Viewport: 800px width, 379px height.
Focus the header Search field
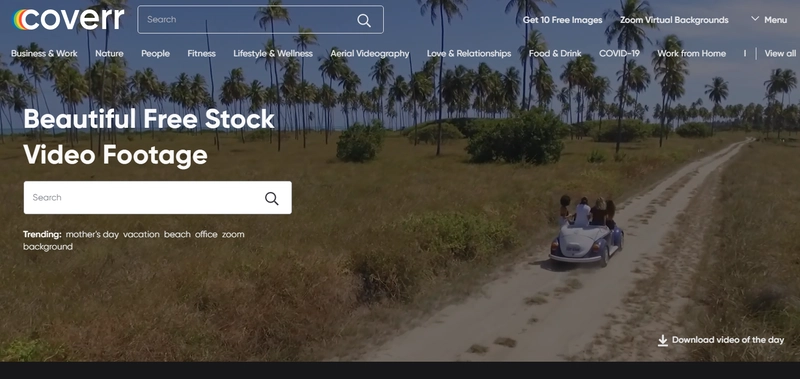coord(260,19)
